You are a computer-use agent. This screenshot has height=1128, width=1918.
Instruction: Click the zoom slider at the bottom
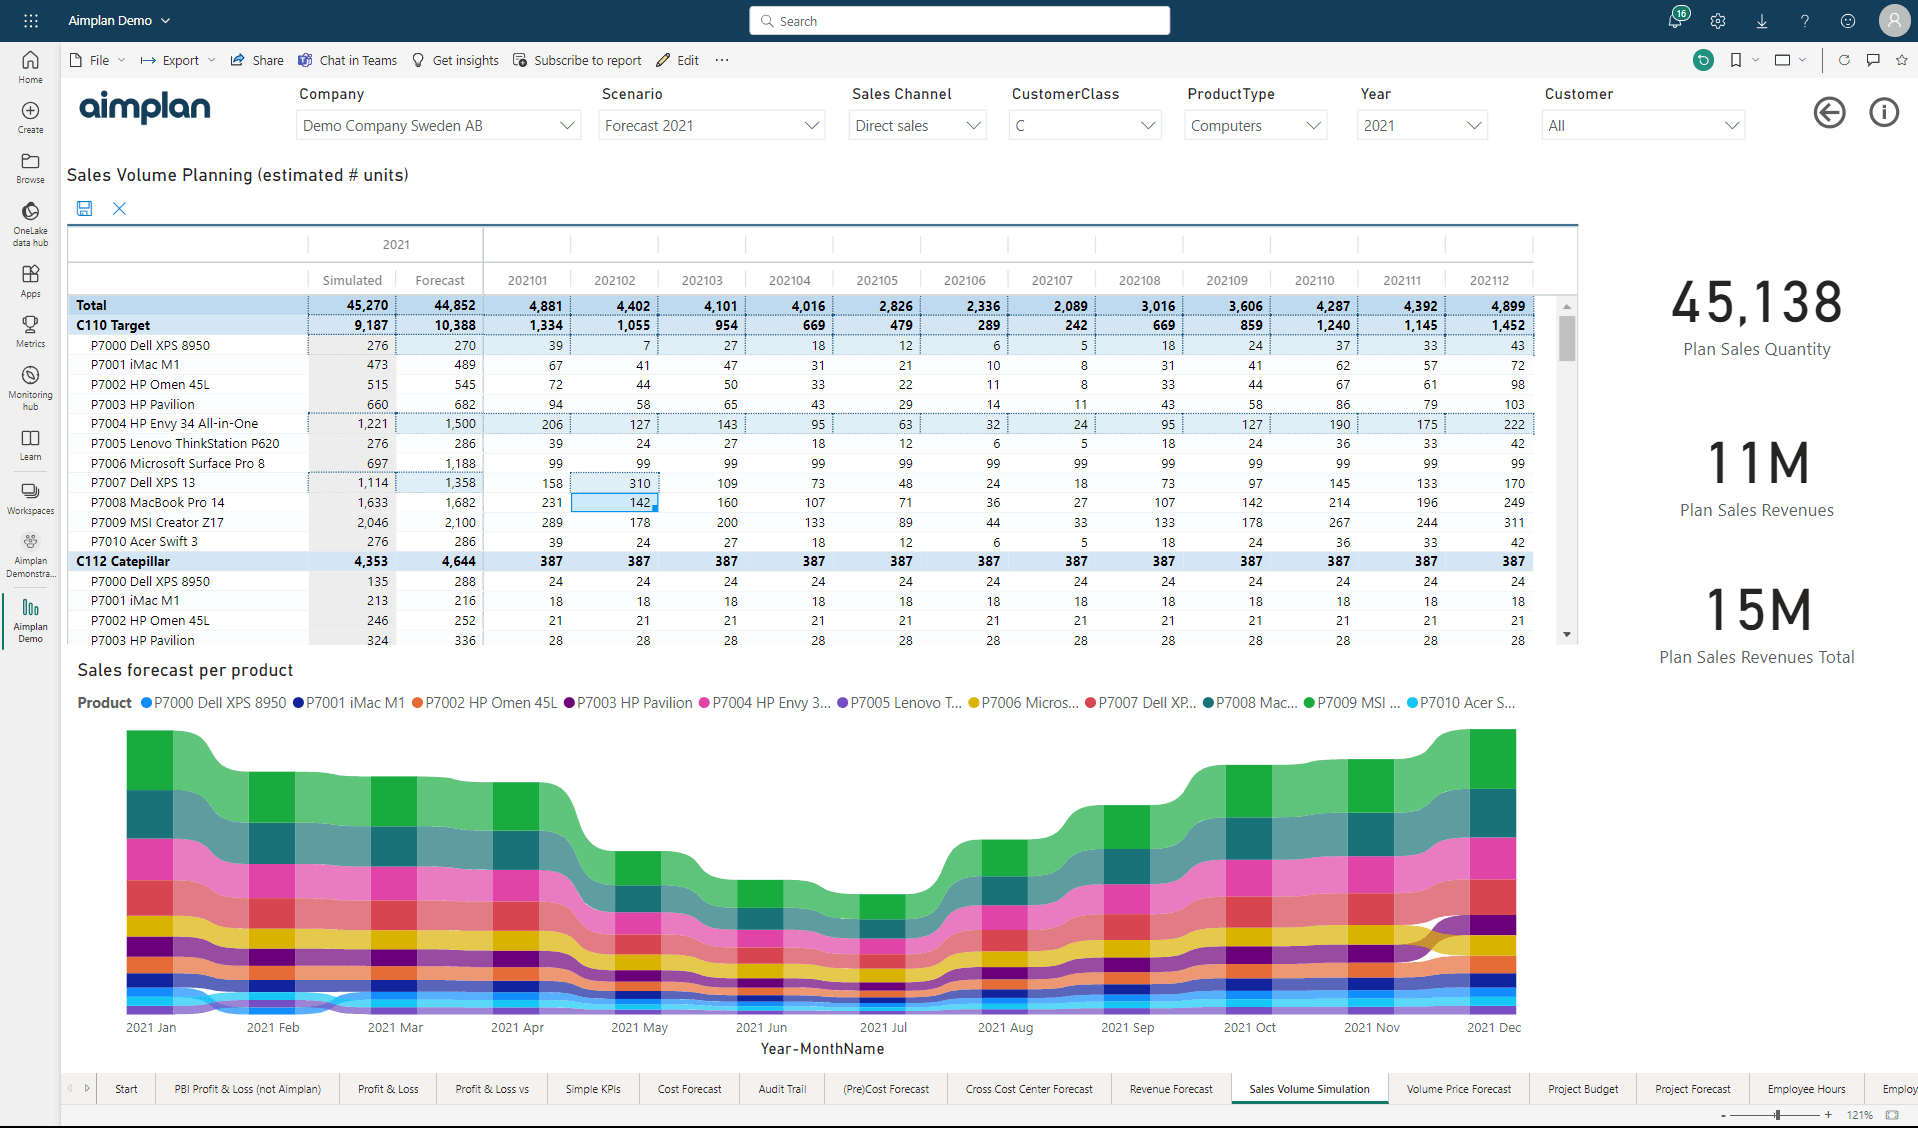[x=1776, y=1114]
